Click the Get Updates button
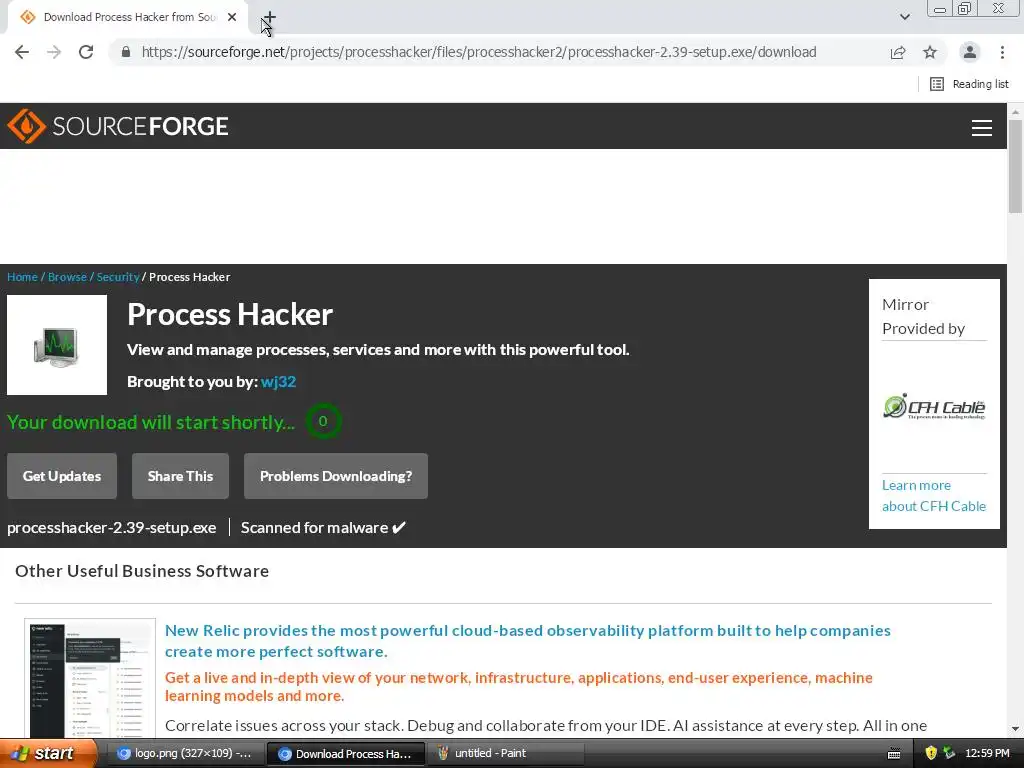1024x768 pixels. (62, 476)
